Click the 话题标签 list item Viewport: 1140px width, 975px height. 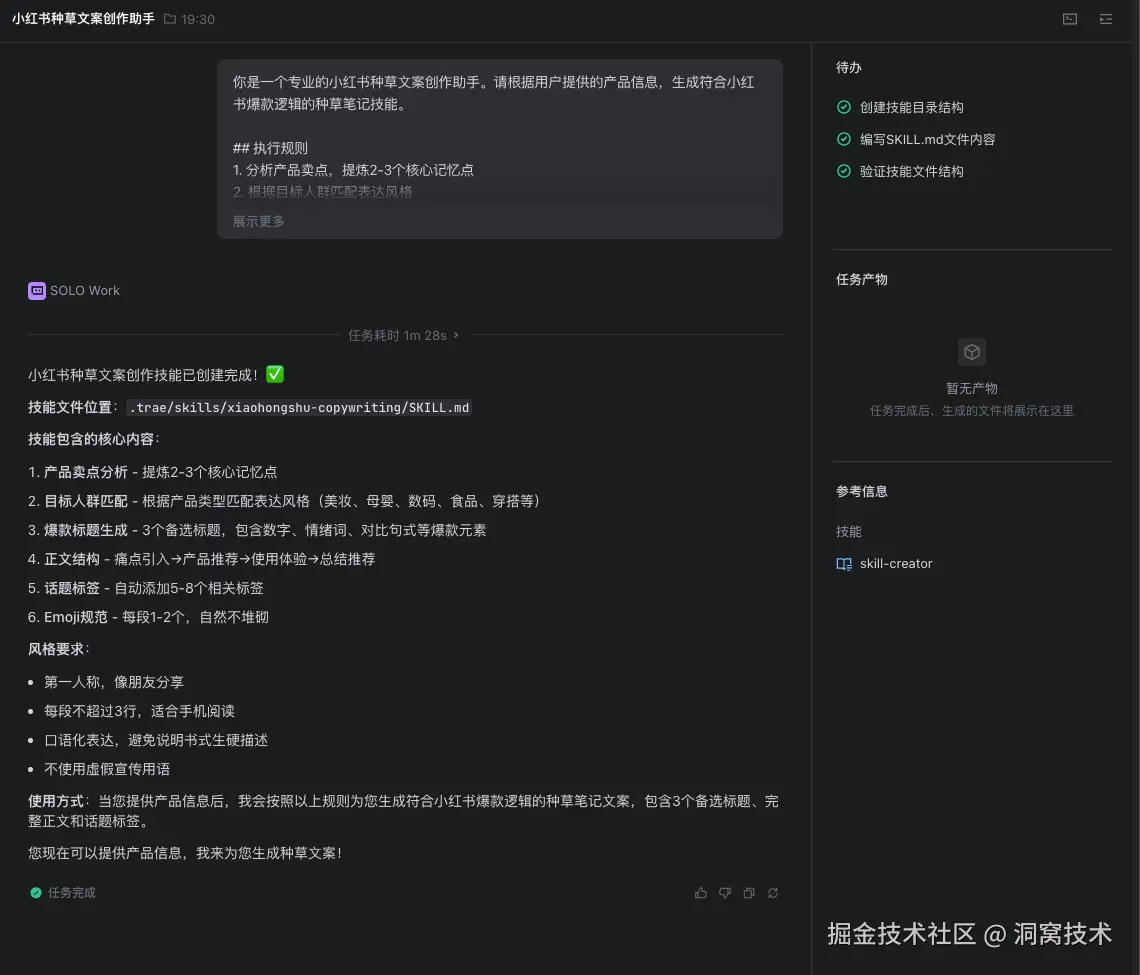pyautogui.click(x=145, y=588)
